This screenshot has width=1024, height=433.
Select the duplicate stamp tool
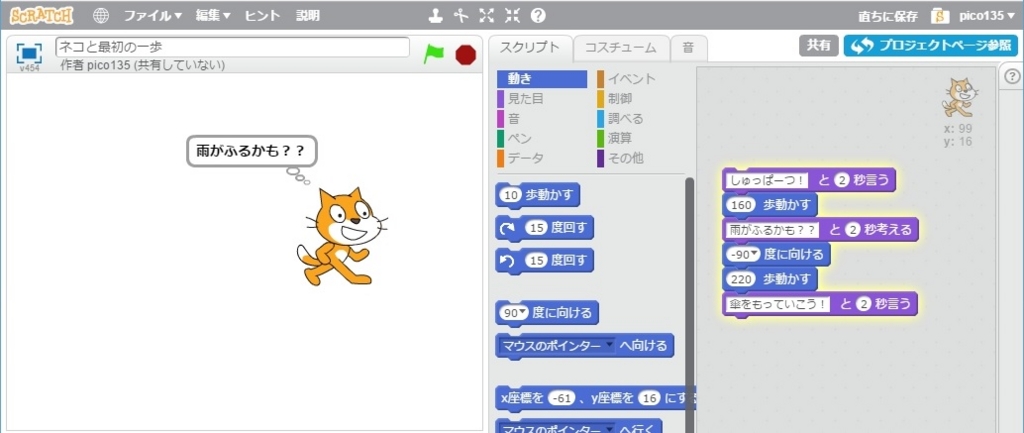[436, 16]
